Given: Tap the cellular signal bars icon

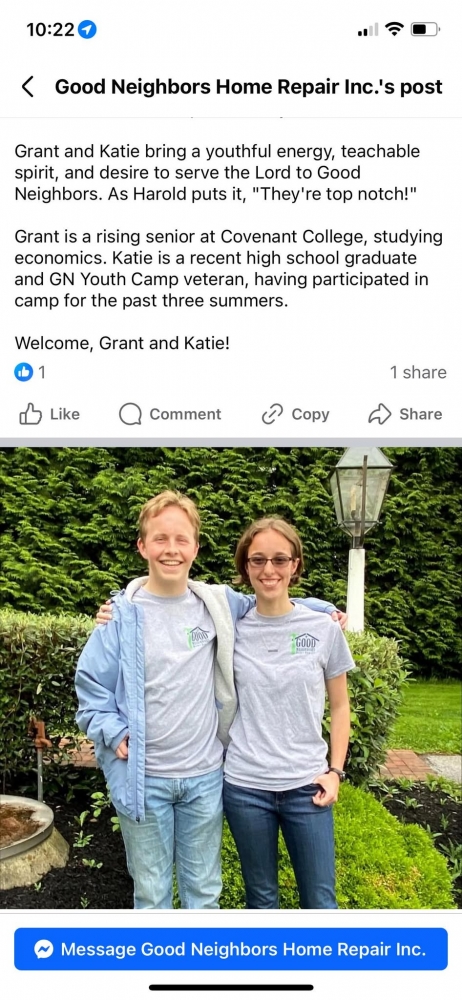Looking at the screenshot, I should click(x=368, y=29).
